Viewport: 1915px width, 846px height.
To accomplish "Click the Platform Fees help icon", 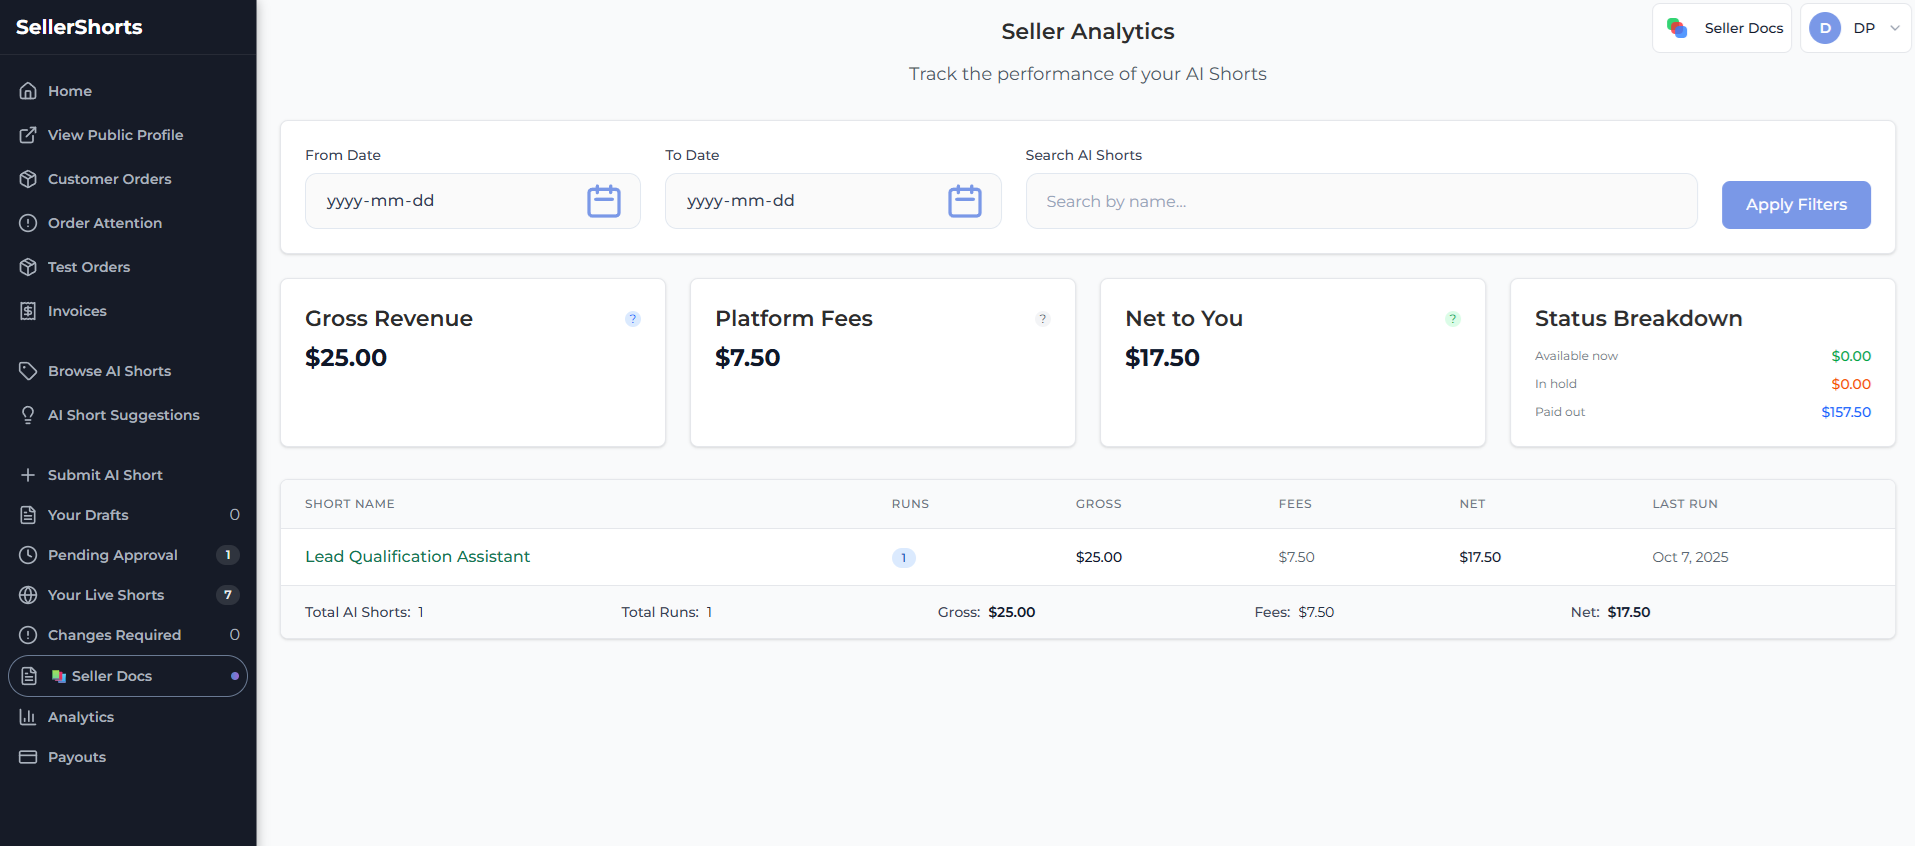I will 1042,319.
